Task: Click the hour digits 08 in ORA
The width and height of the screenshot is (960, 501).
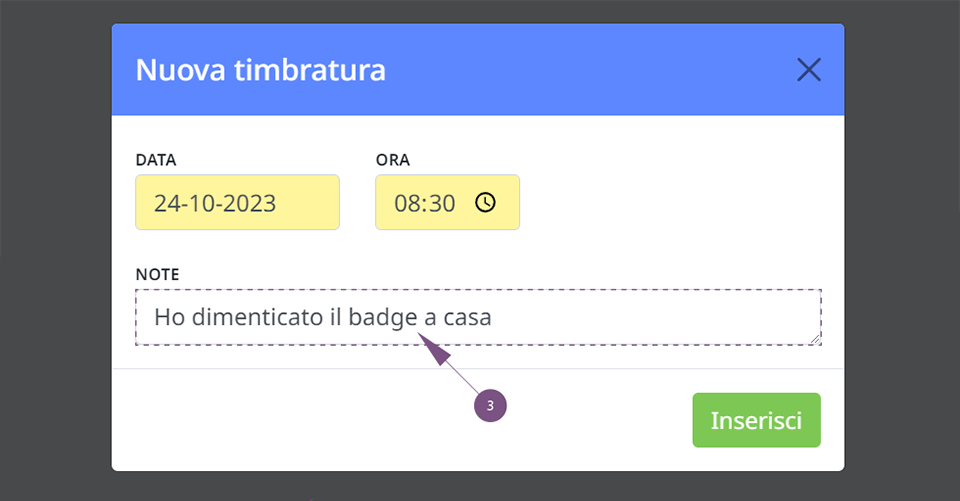Action: [407, 203]
